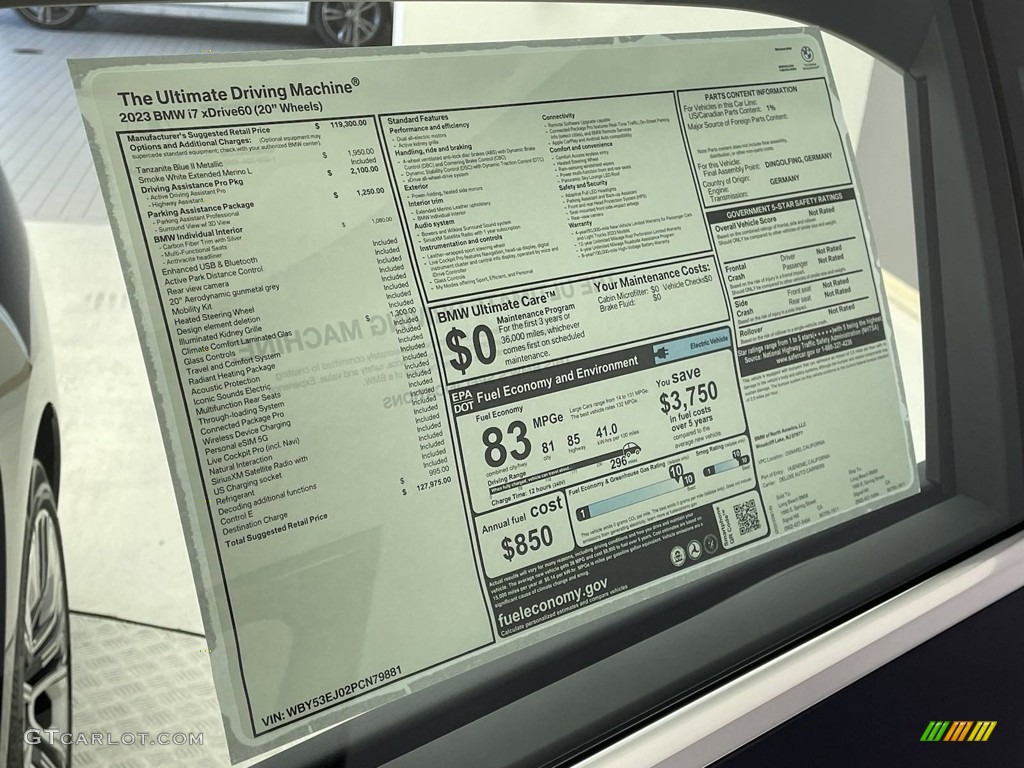Select the DINGOLFING, GERMANY assembly point

tap(798, 160)
